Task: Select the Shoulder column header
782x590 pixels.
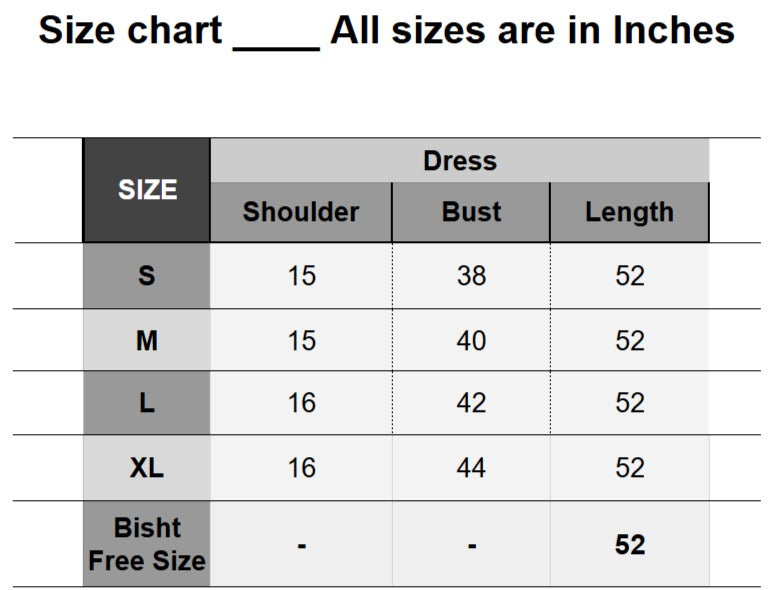Action: [x=301, y=212]
